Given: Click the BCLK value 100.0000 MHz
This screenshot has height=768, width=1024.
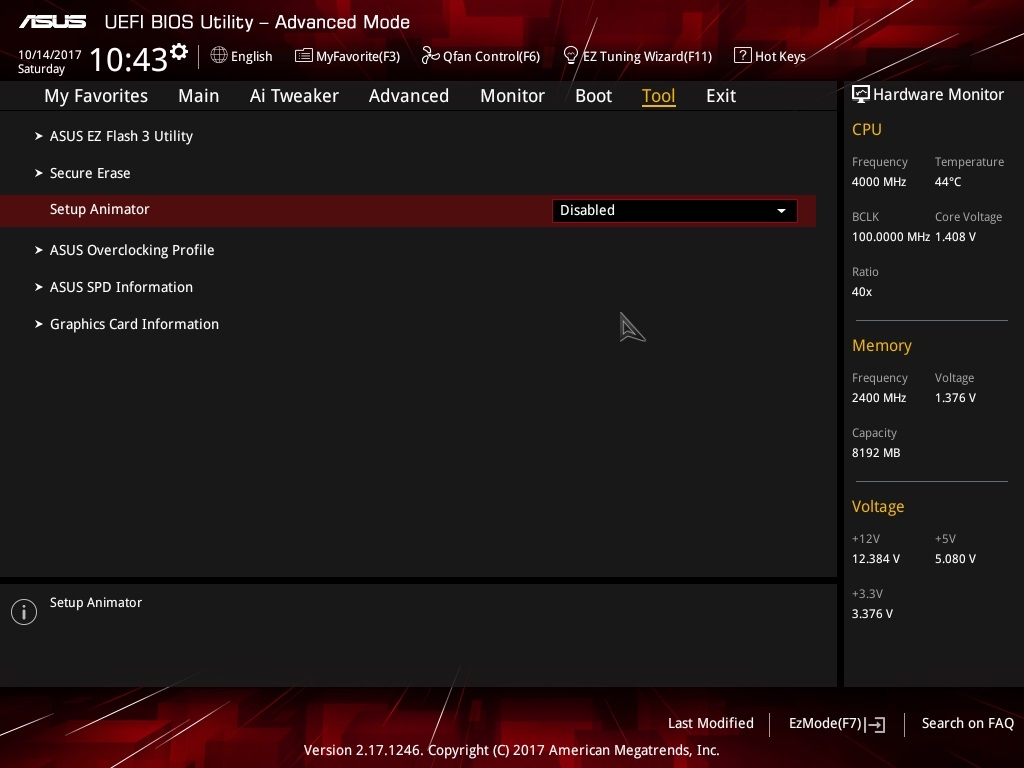Looking at the screenshot, I should pos(891,237).
